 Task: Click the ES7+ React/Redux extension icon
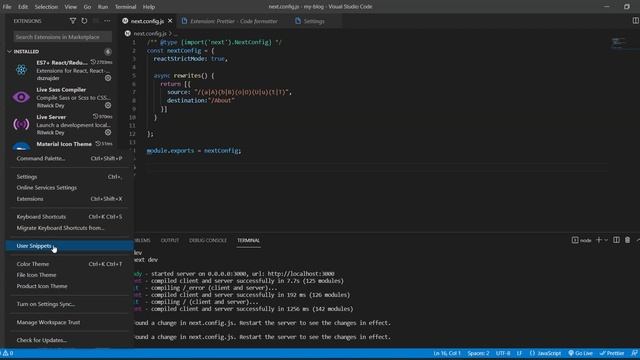tap(21, 70)
